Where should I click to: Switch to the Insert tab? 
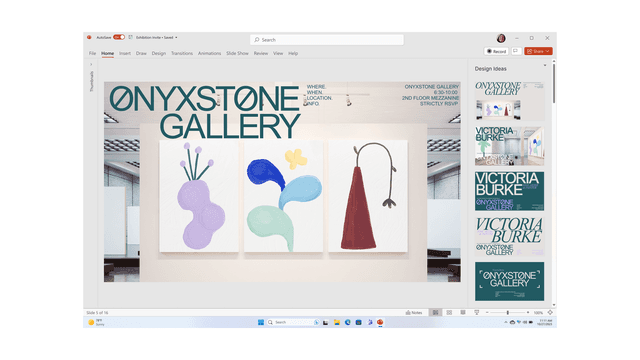[x=125, y=53]
